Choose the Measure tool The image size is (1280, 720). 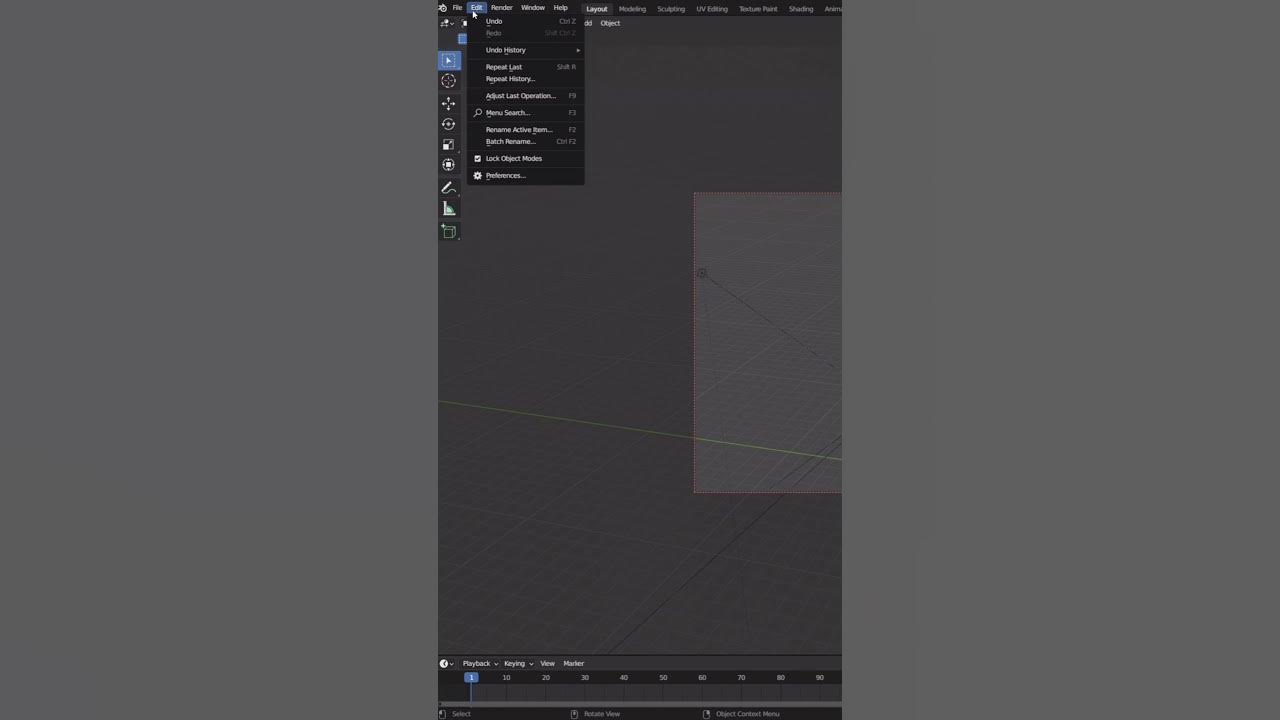pyautogui.click(x=449, y=209)
